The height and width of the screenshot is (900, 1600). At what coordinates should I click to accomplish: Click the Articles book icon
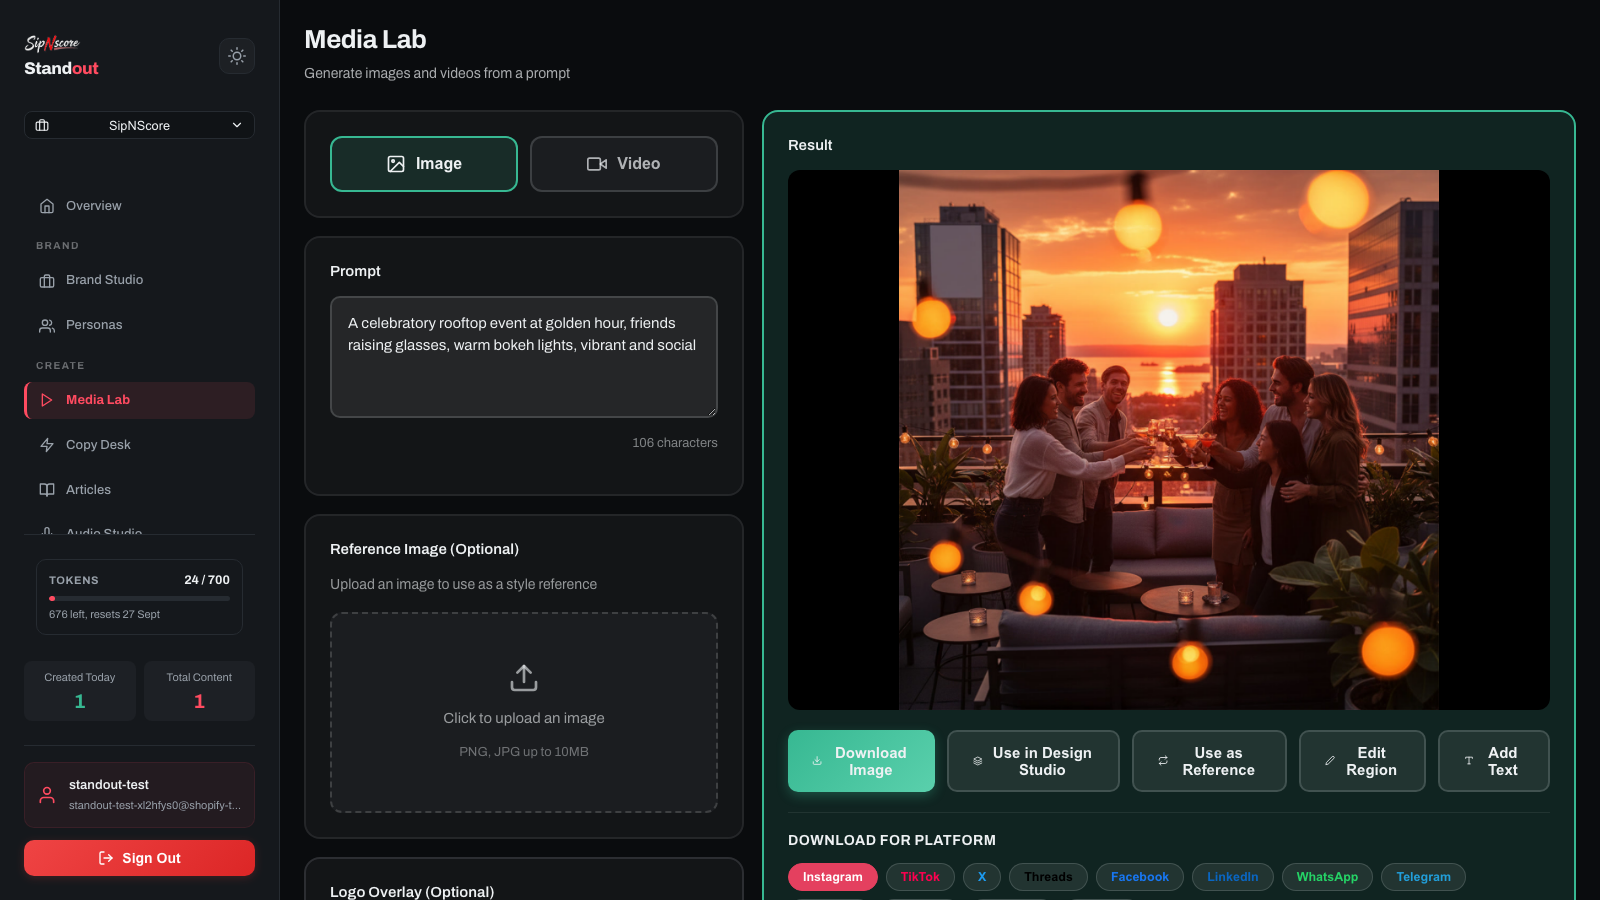coord(47,490)
